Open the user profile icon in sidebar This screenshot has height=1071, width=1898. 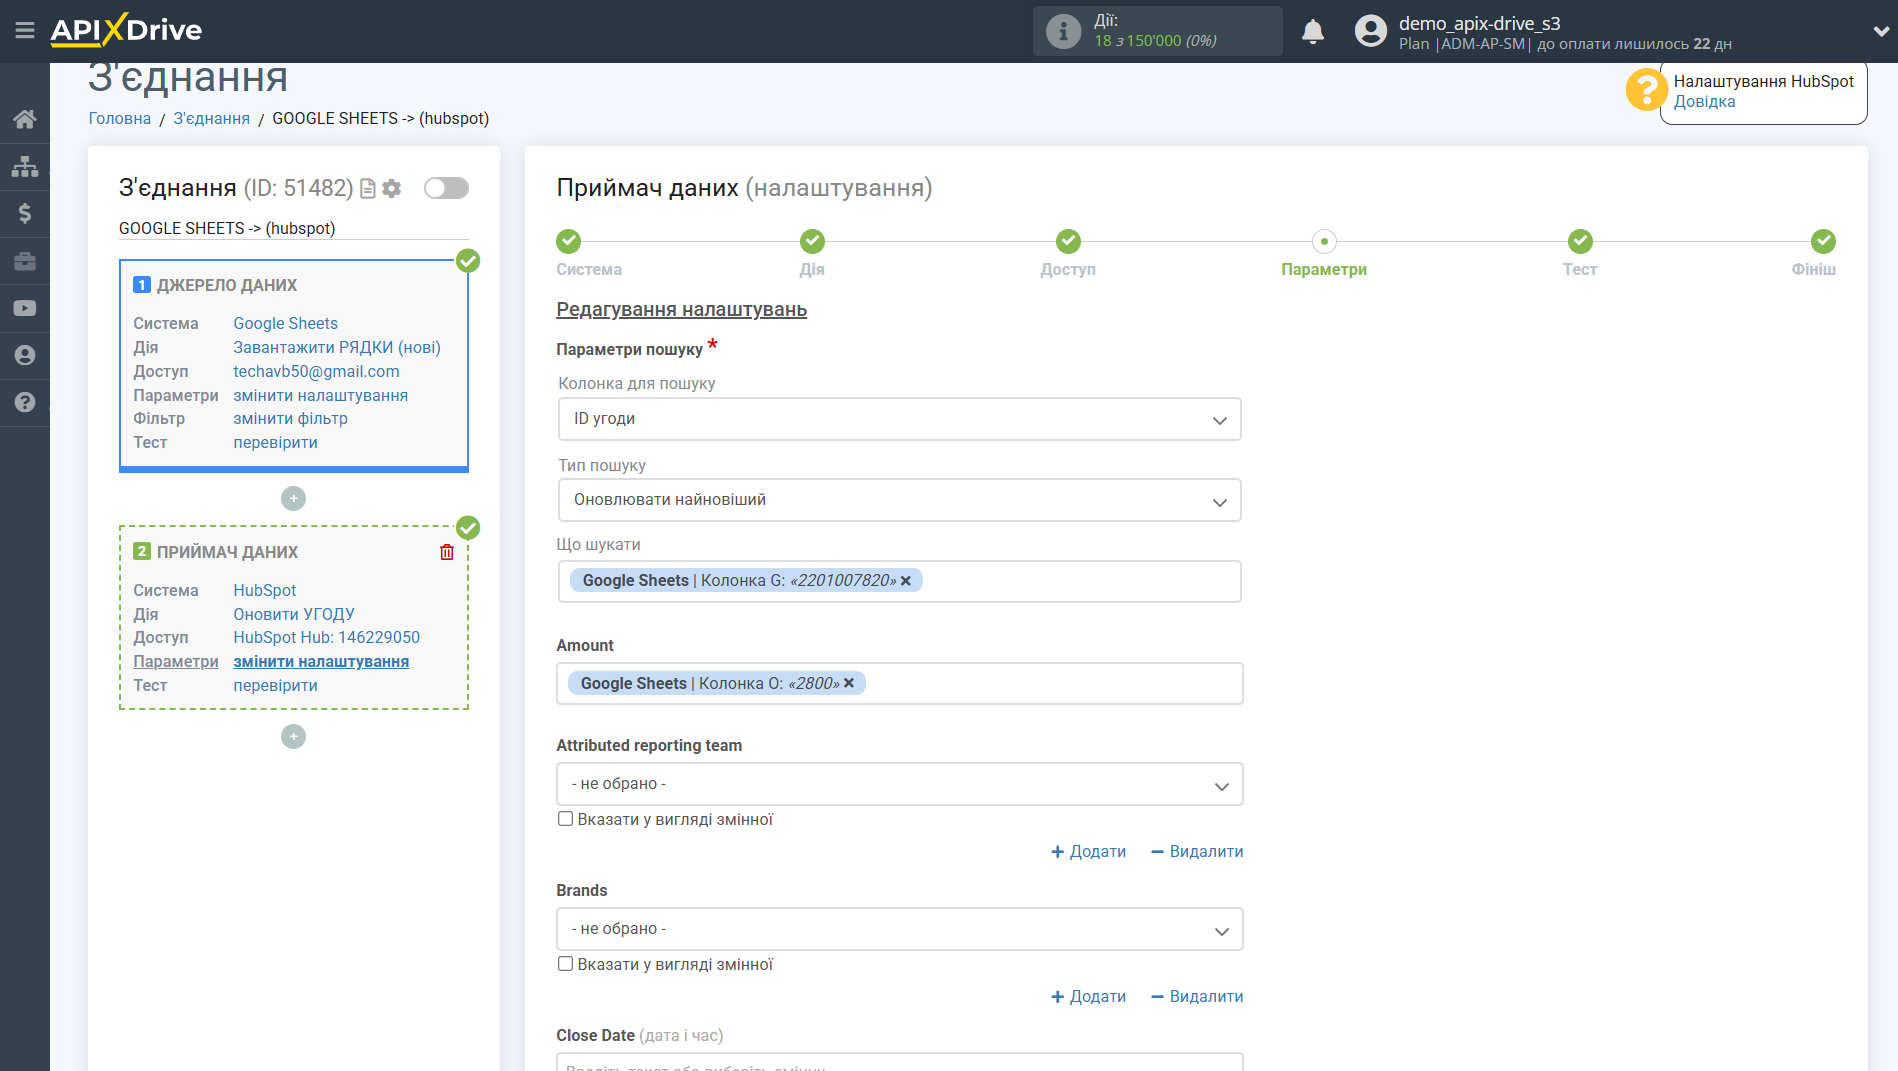coord(25,355)
